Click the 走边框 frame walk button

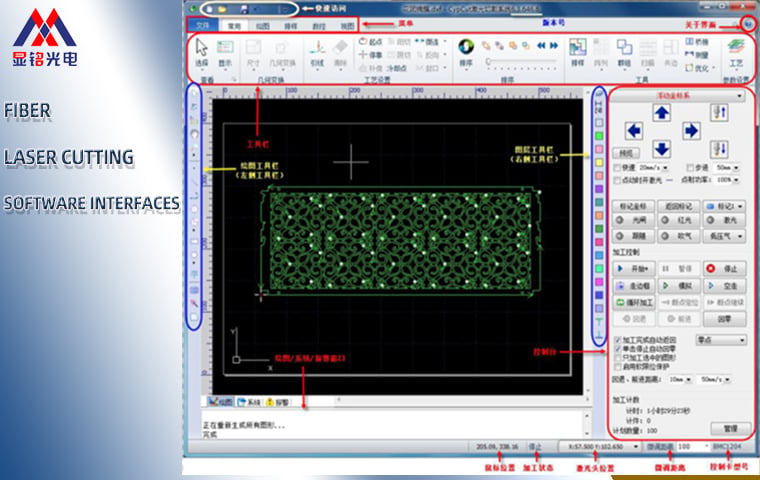pyautogui.click(x=633, y=286)
